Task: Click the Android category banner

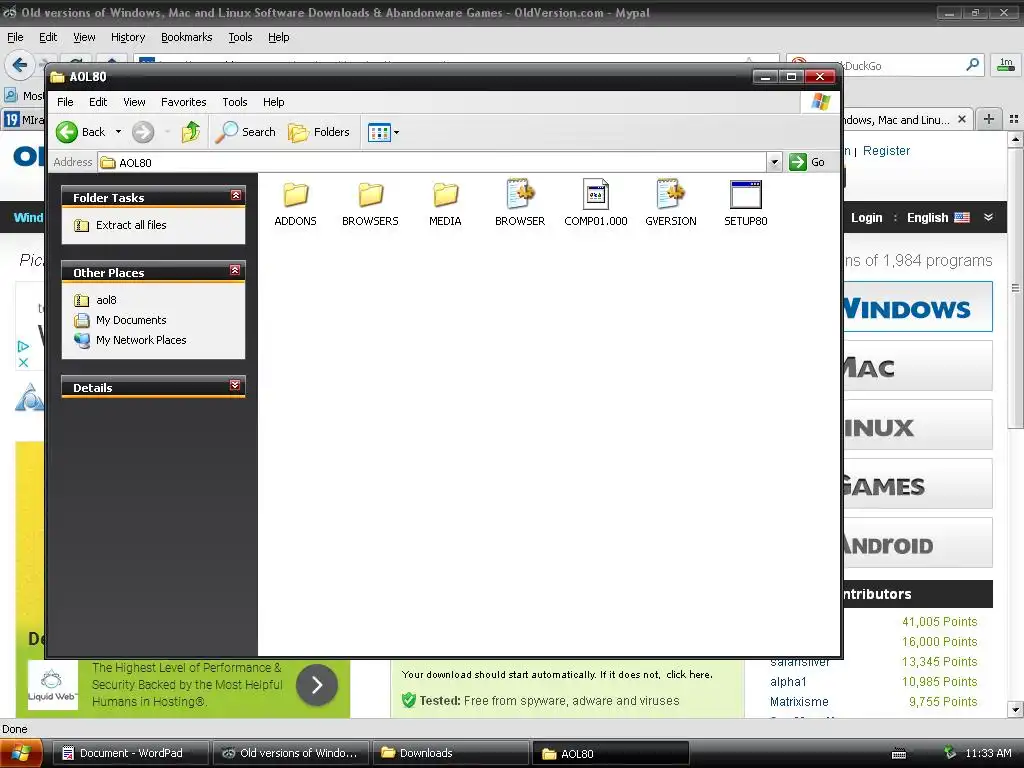Action: 917,543
